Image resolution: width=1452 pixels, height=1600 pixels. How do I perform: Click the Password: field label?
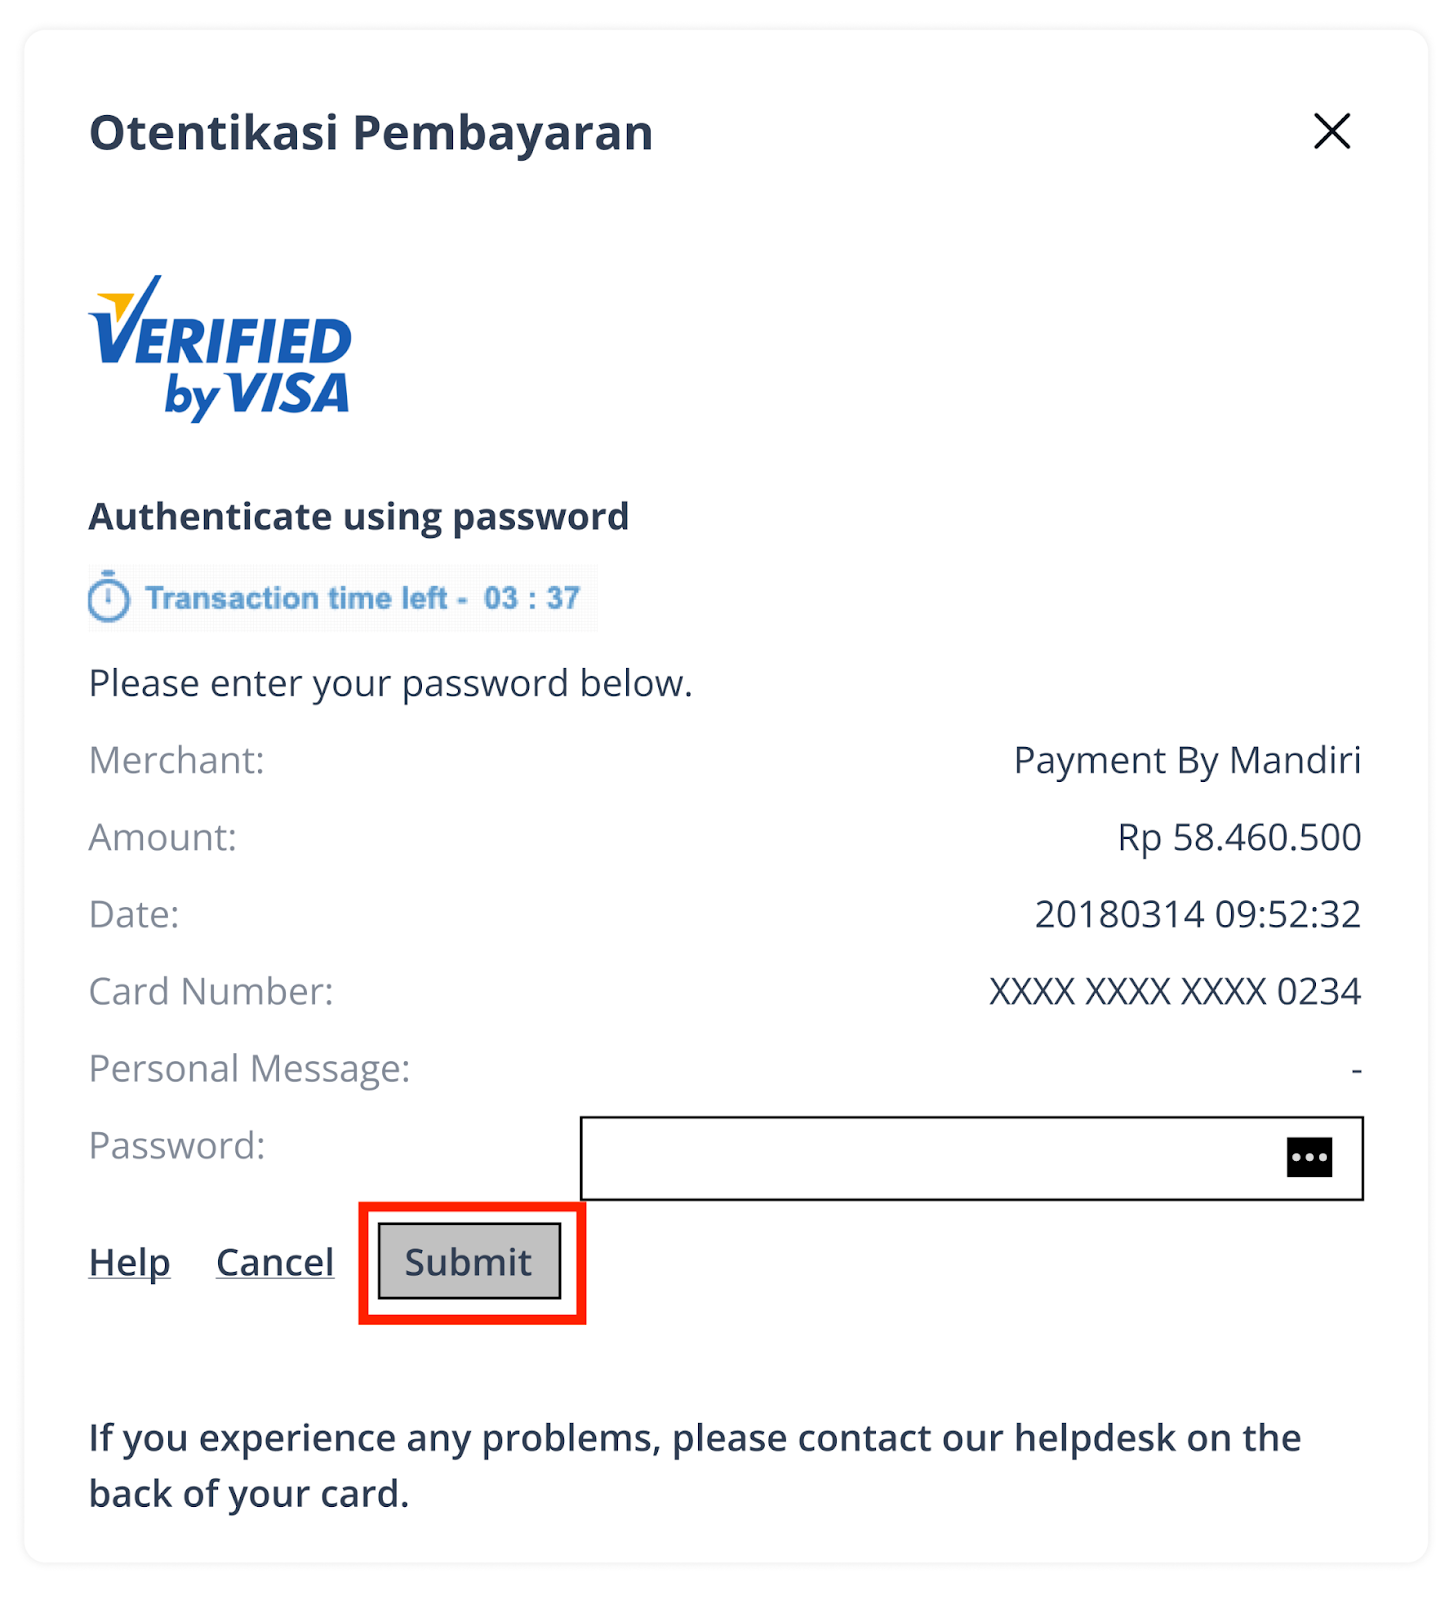pos(177,1145)
